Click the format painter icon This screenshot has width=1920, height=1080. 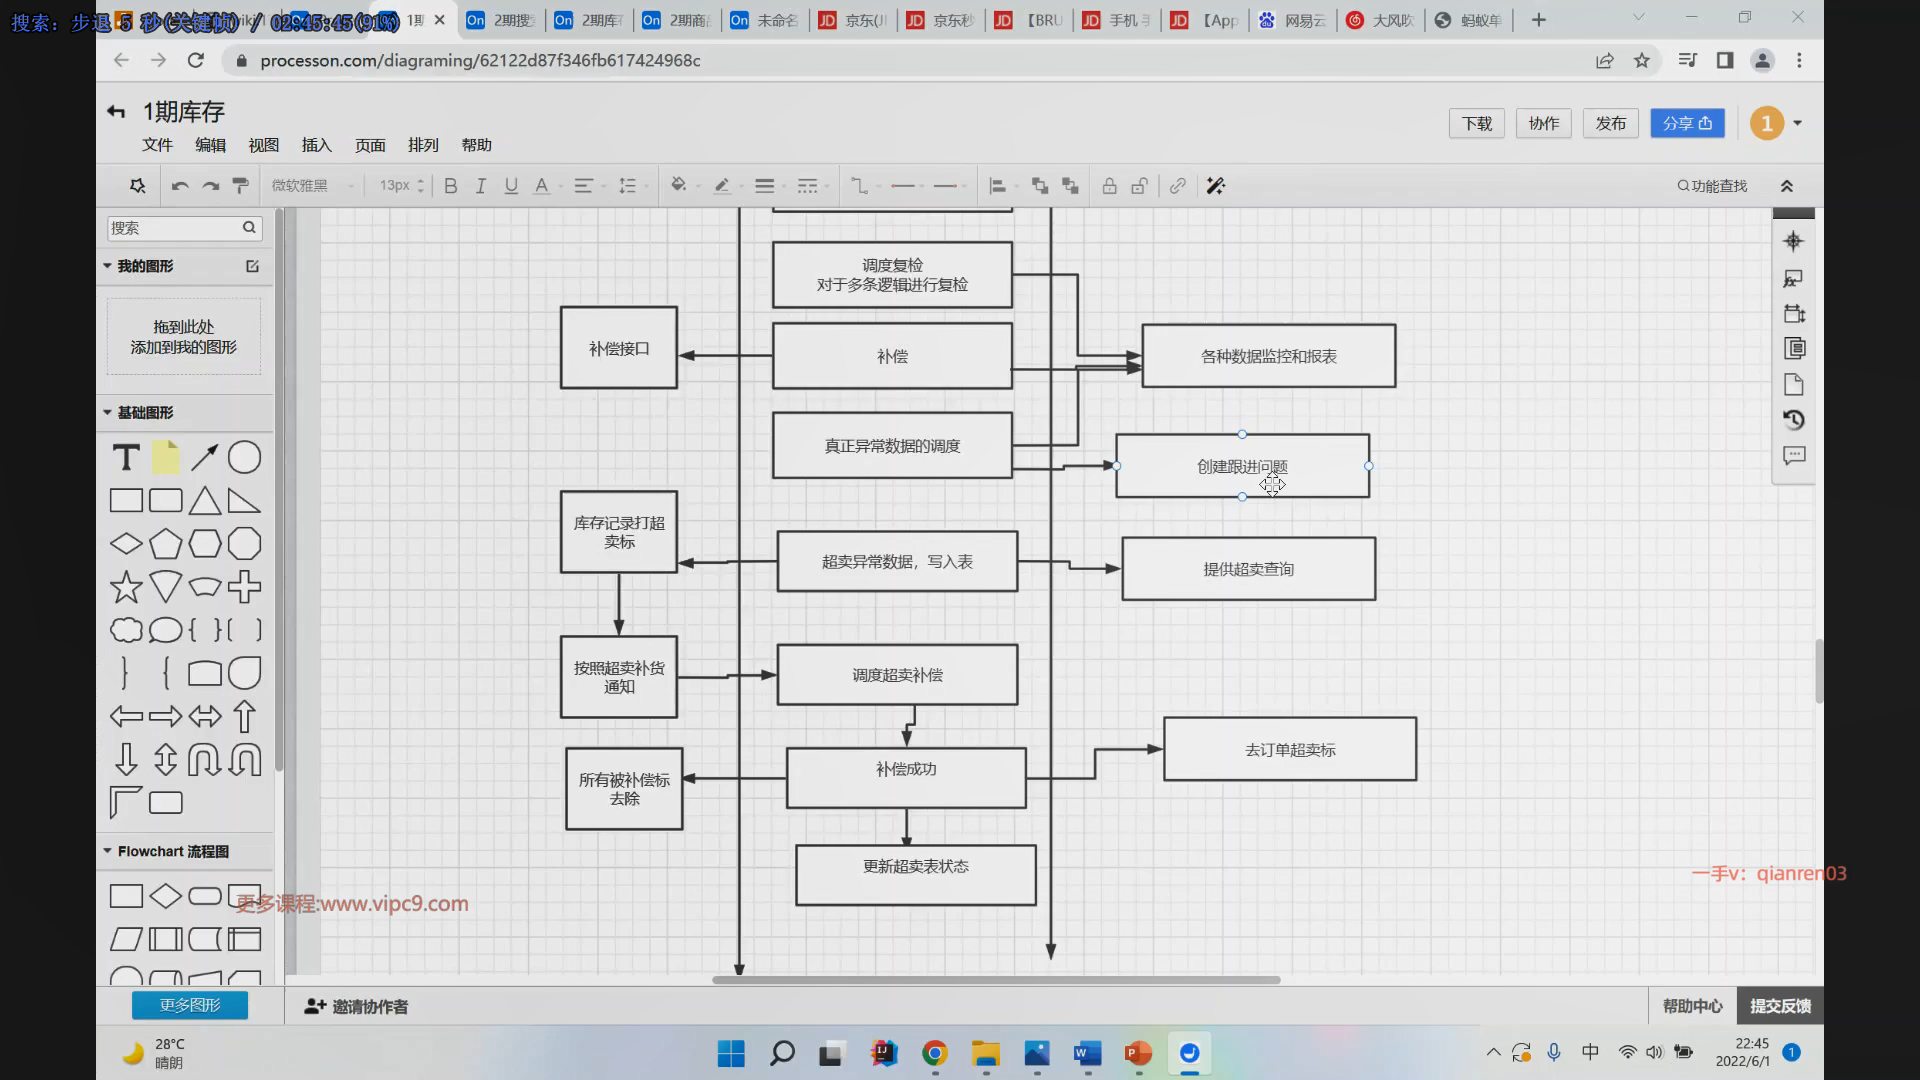click(x=240, y=186)
